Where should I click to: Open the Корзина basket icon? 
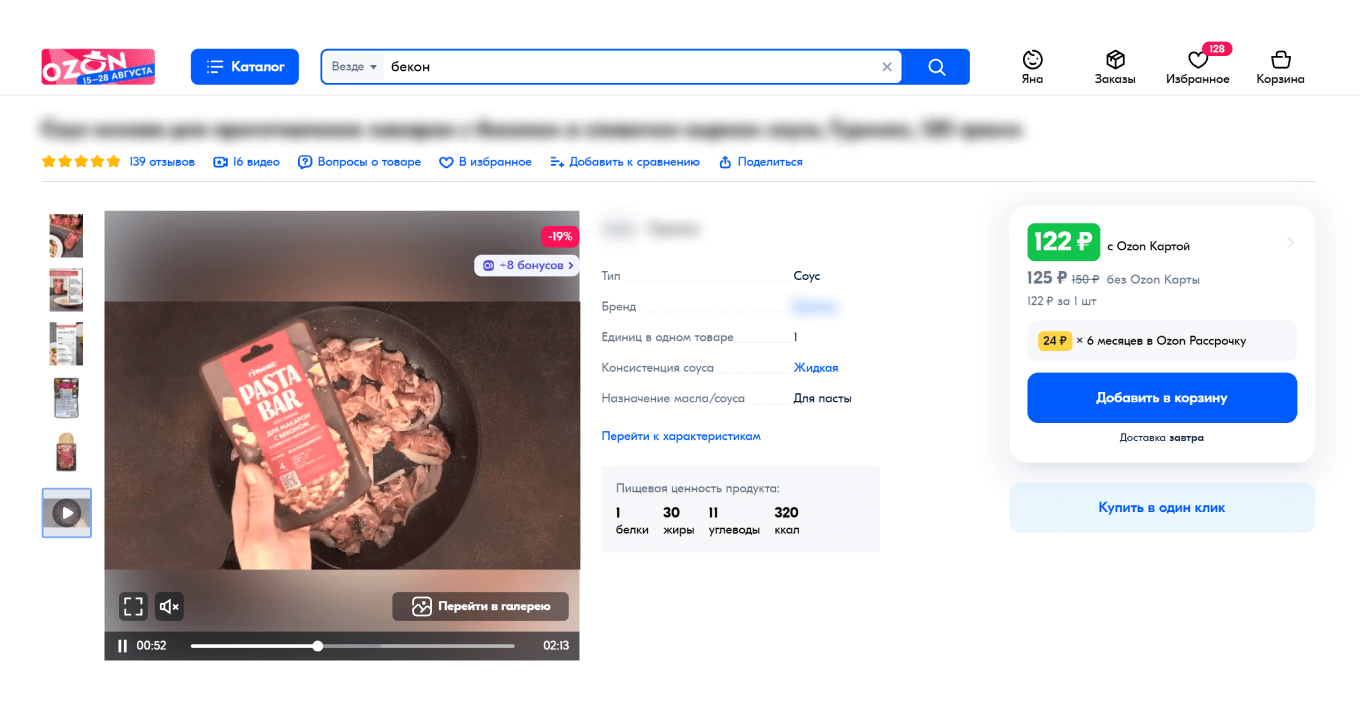pyautogui.click(x=1280, y=67)
